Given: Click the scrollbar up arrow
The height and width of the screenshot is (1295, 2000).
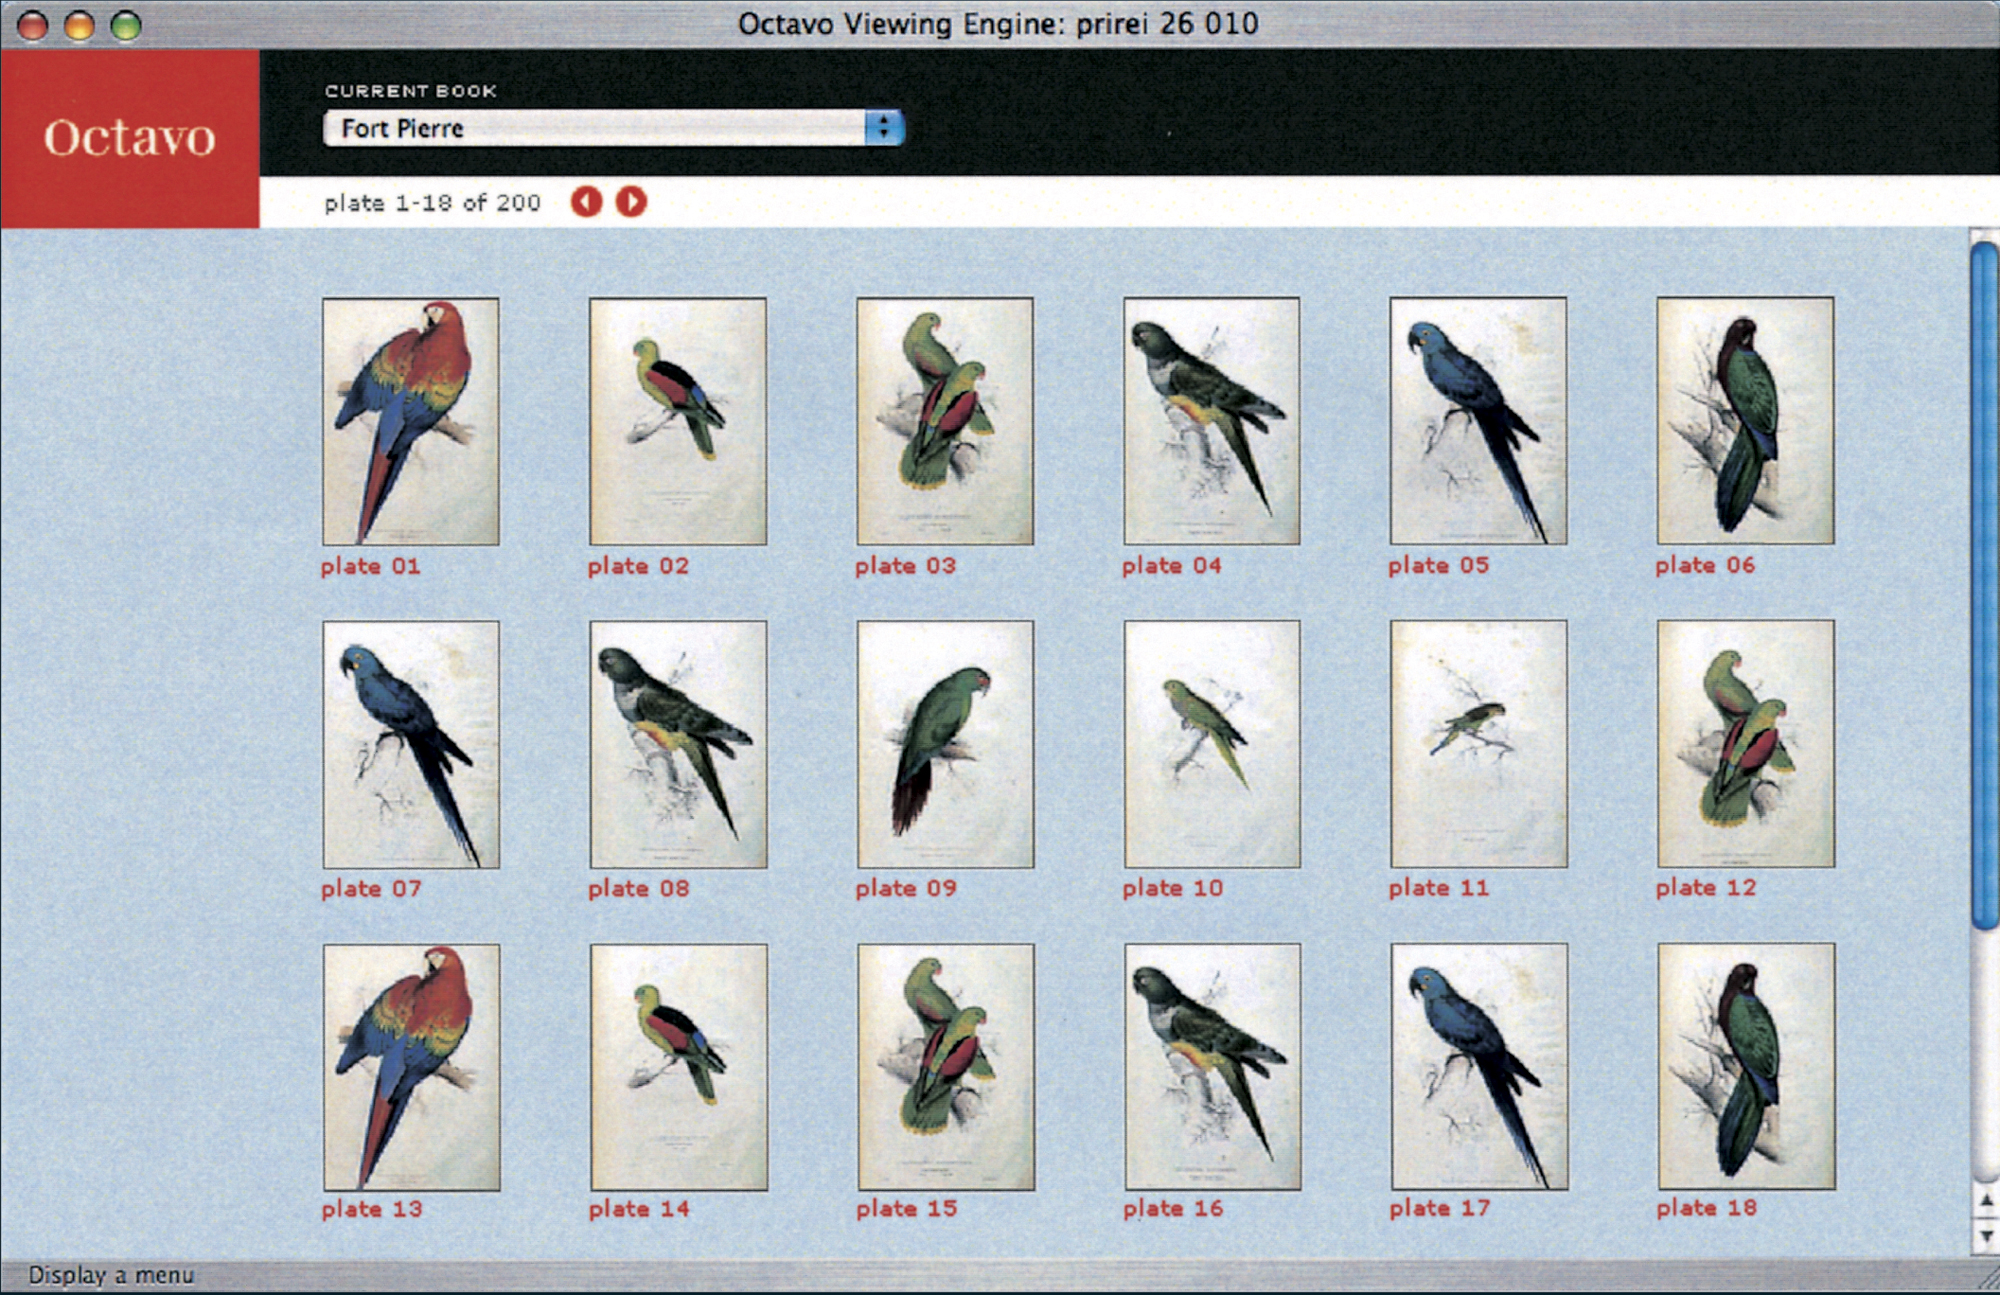Looking at the screenshot, I should point(1985,1201).
